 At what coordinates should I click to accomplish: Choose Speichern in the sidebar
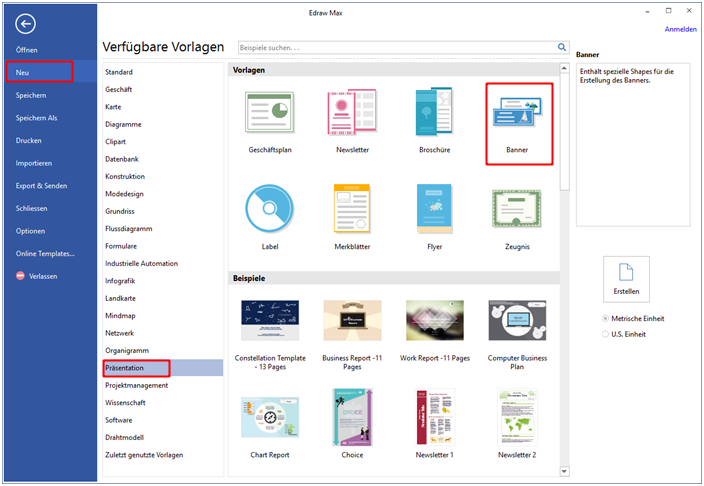pos(31,95)
